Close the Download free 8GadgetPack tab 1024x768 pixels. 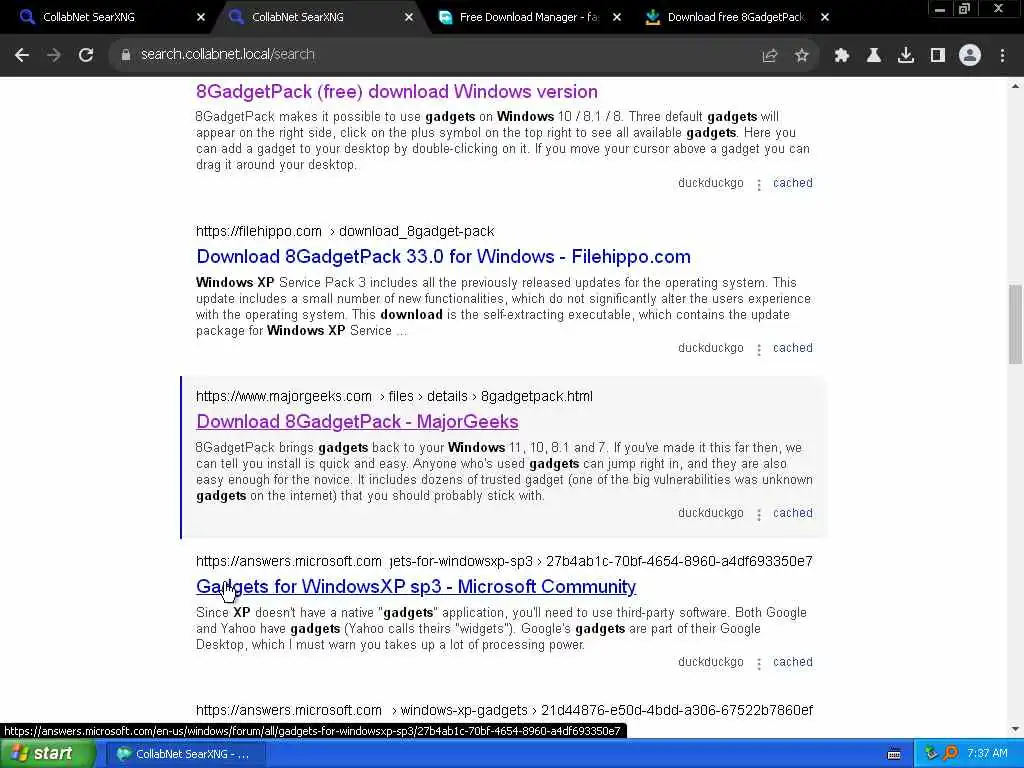825,17
